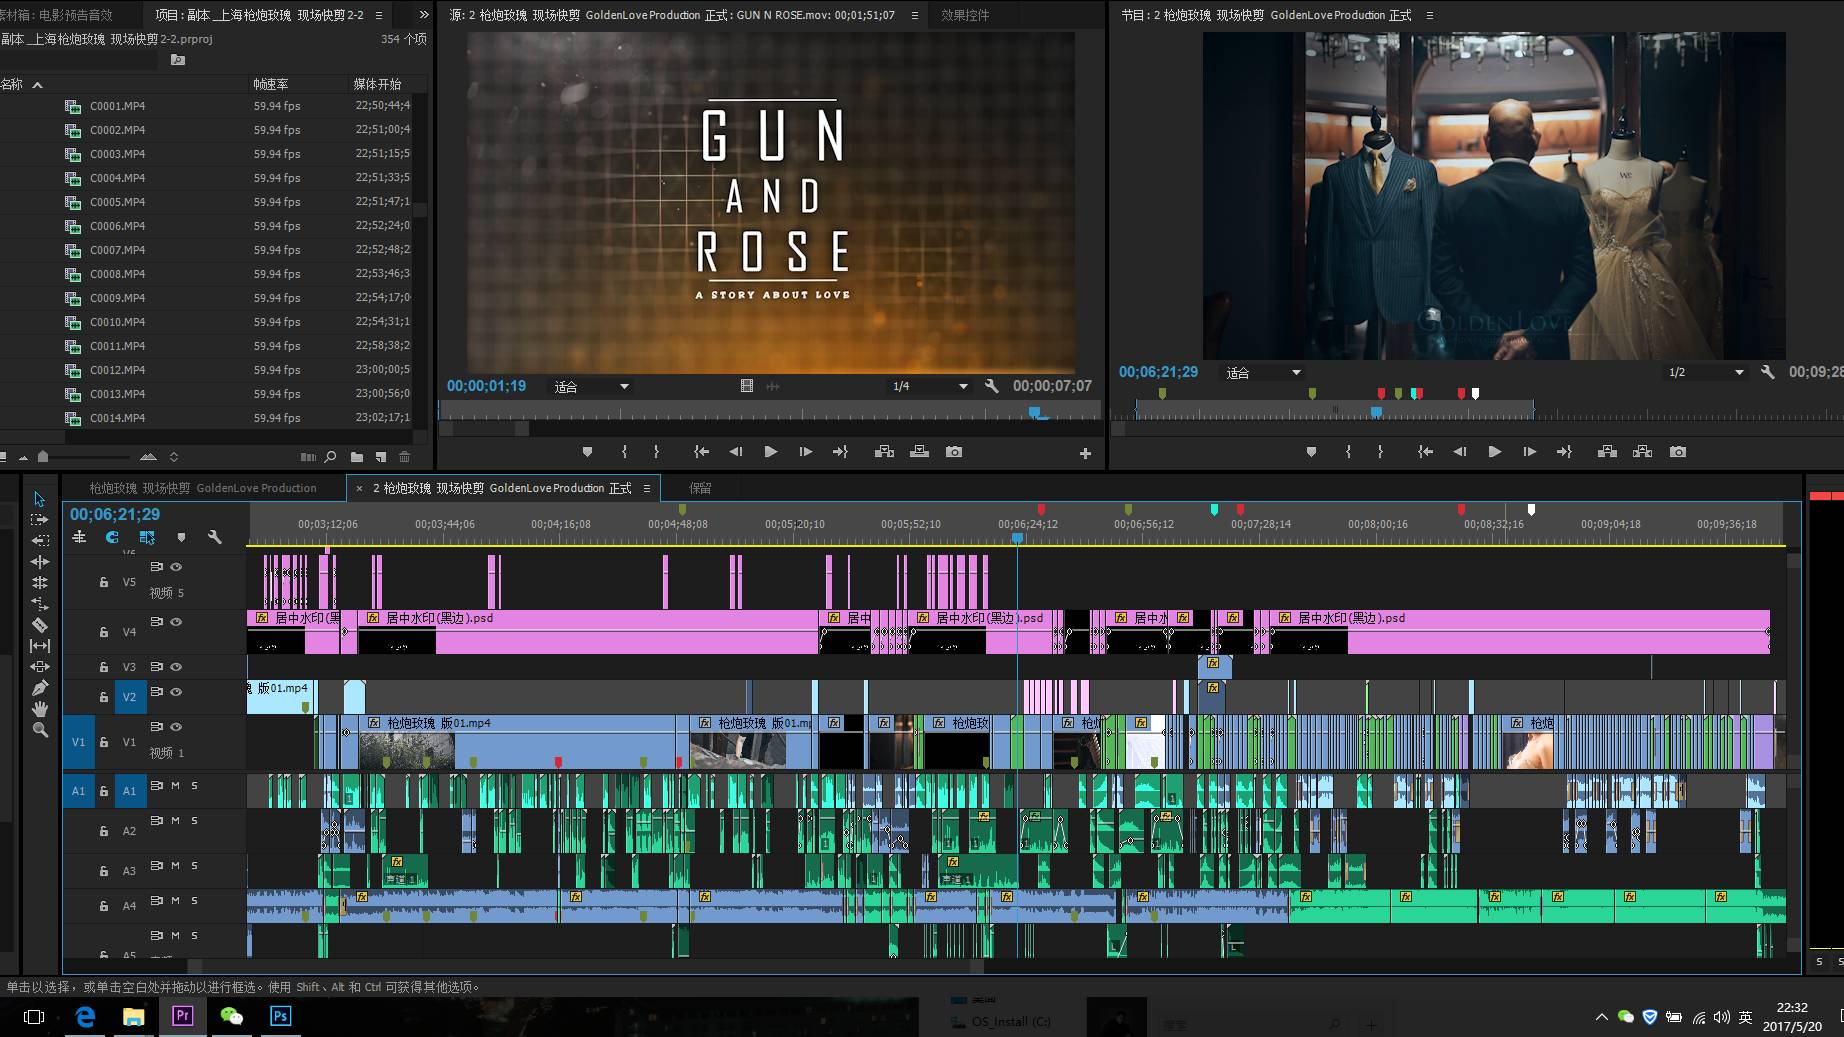
Task: Toggle V4 track output eye
Action: click(x=176, y=622)
